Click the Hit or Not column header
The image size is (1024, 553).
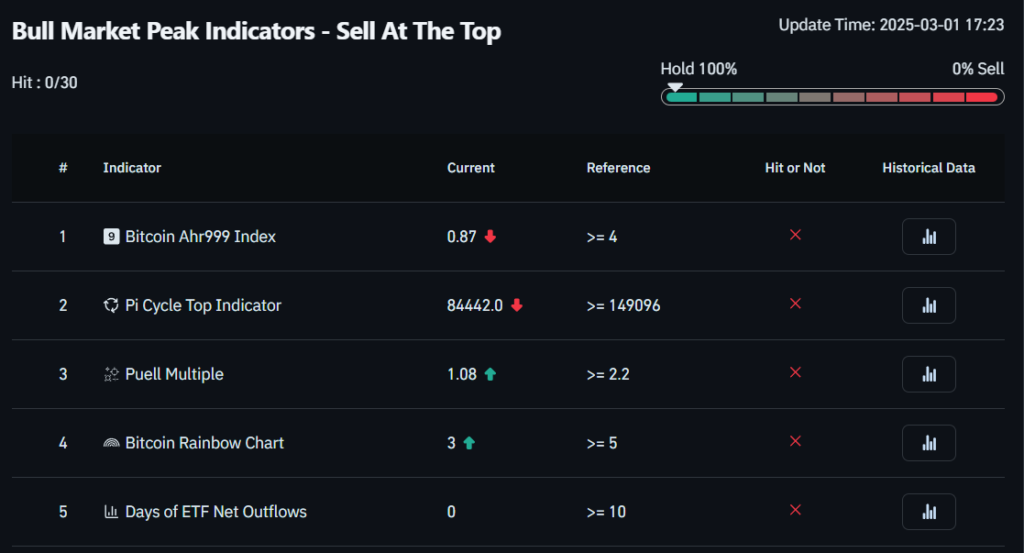(795, 168)
